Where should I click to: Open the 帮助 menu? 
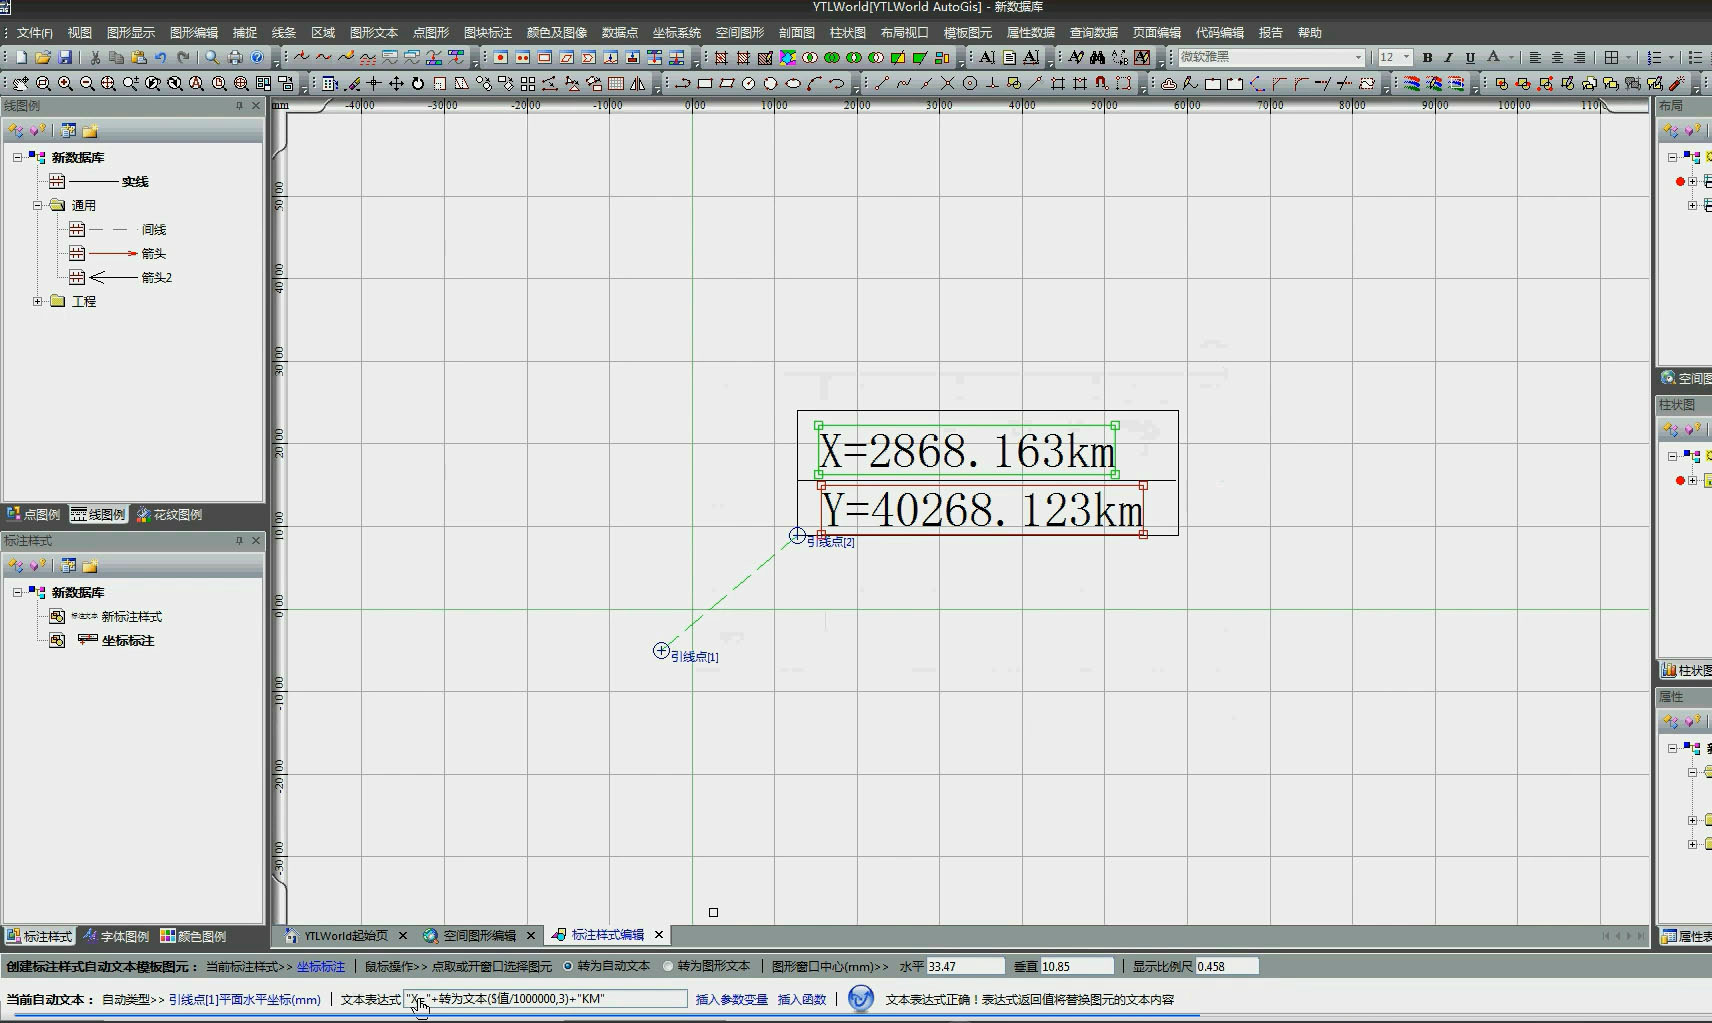click(x=1309, y=33)
